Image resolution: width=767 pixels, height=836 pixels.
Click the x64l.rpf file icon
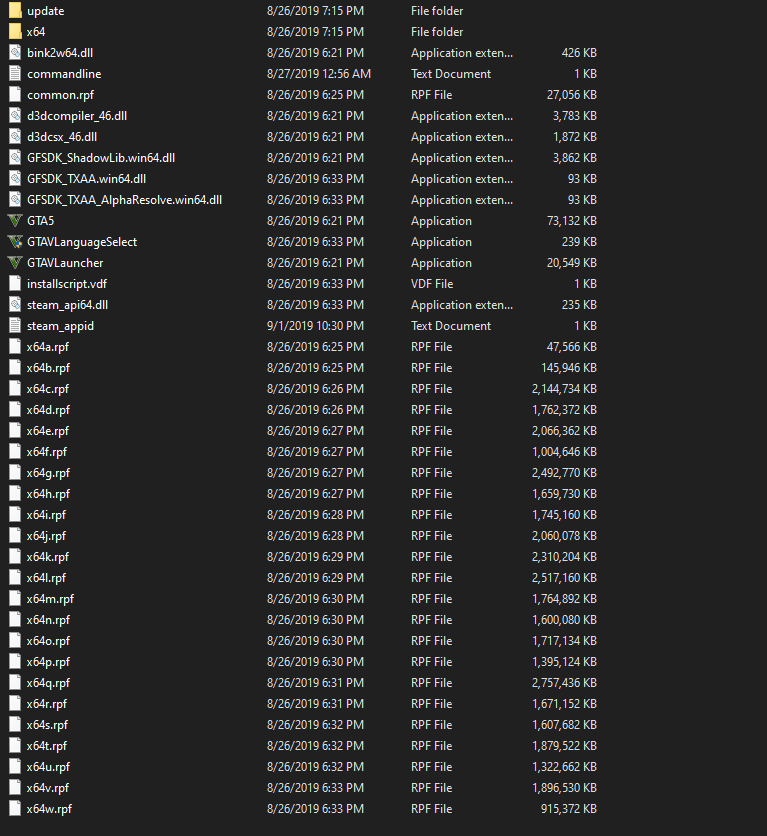point(15,578)
